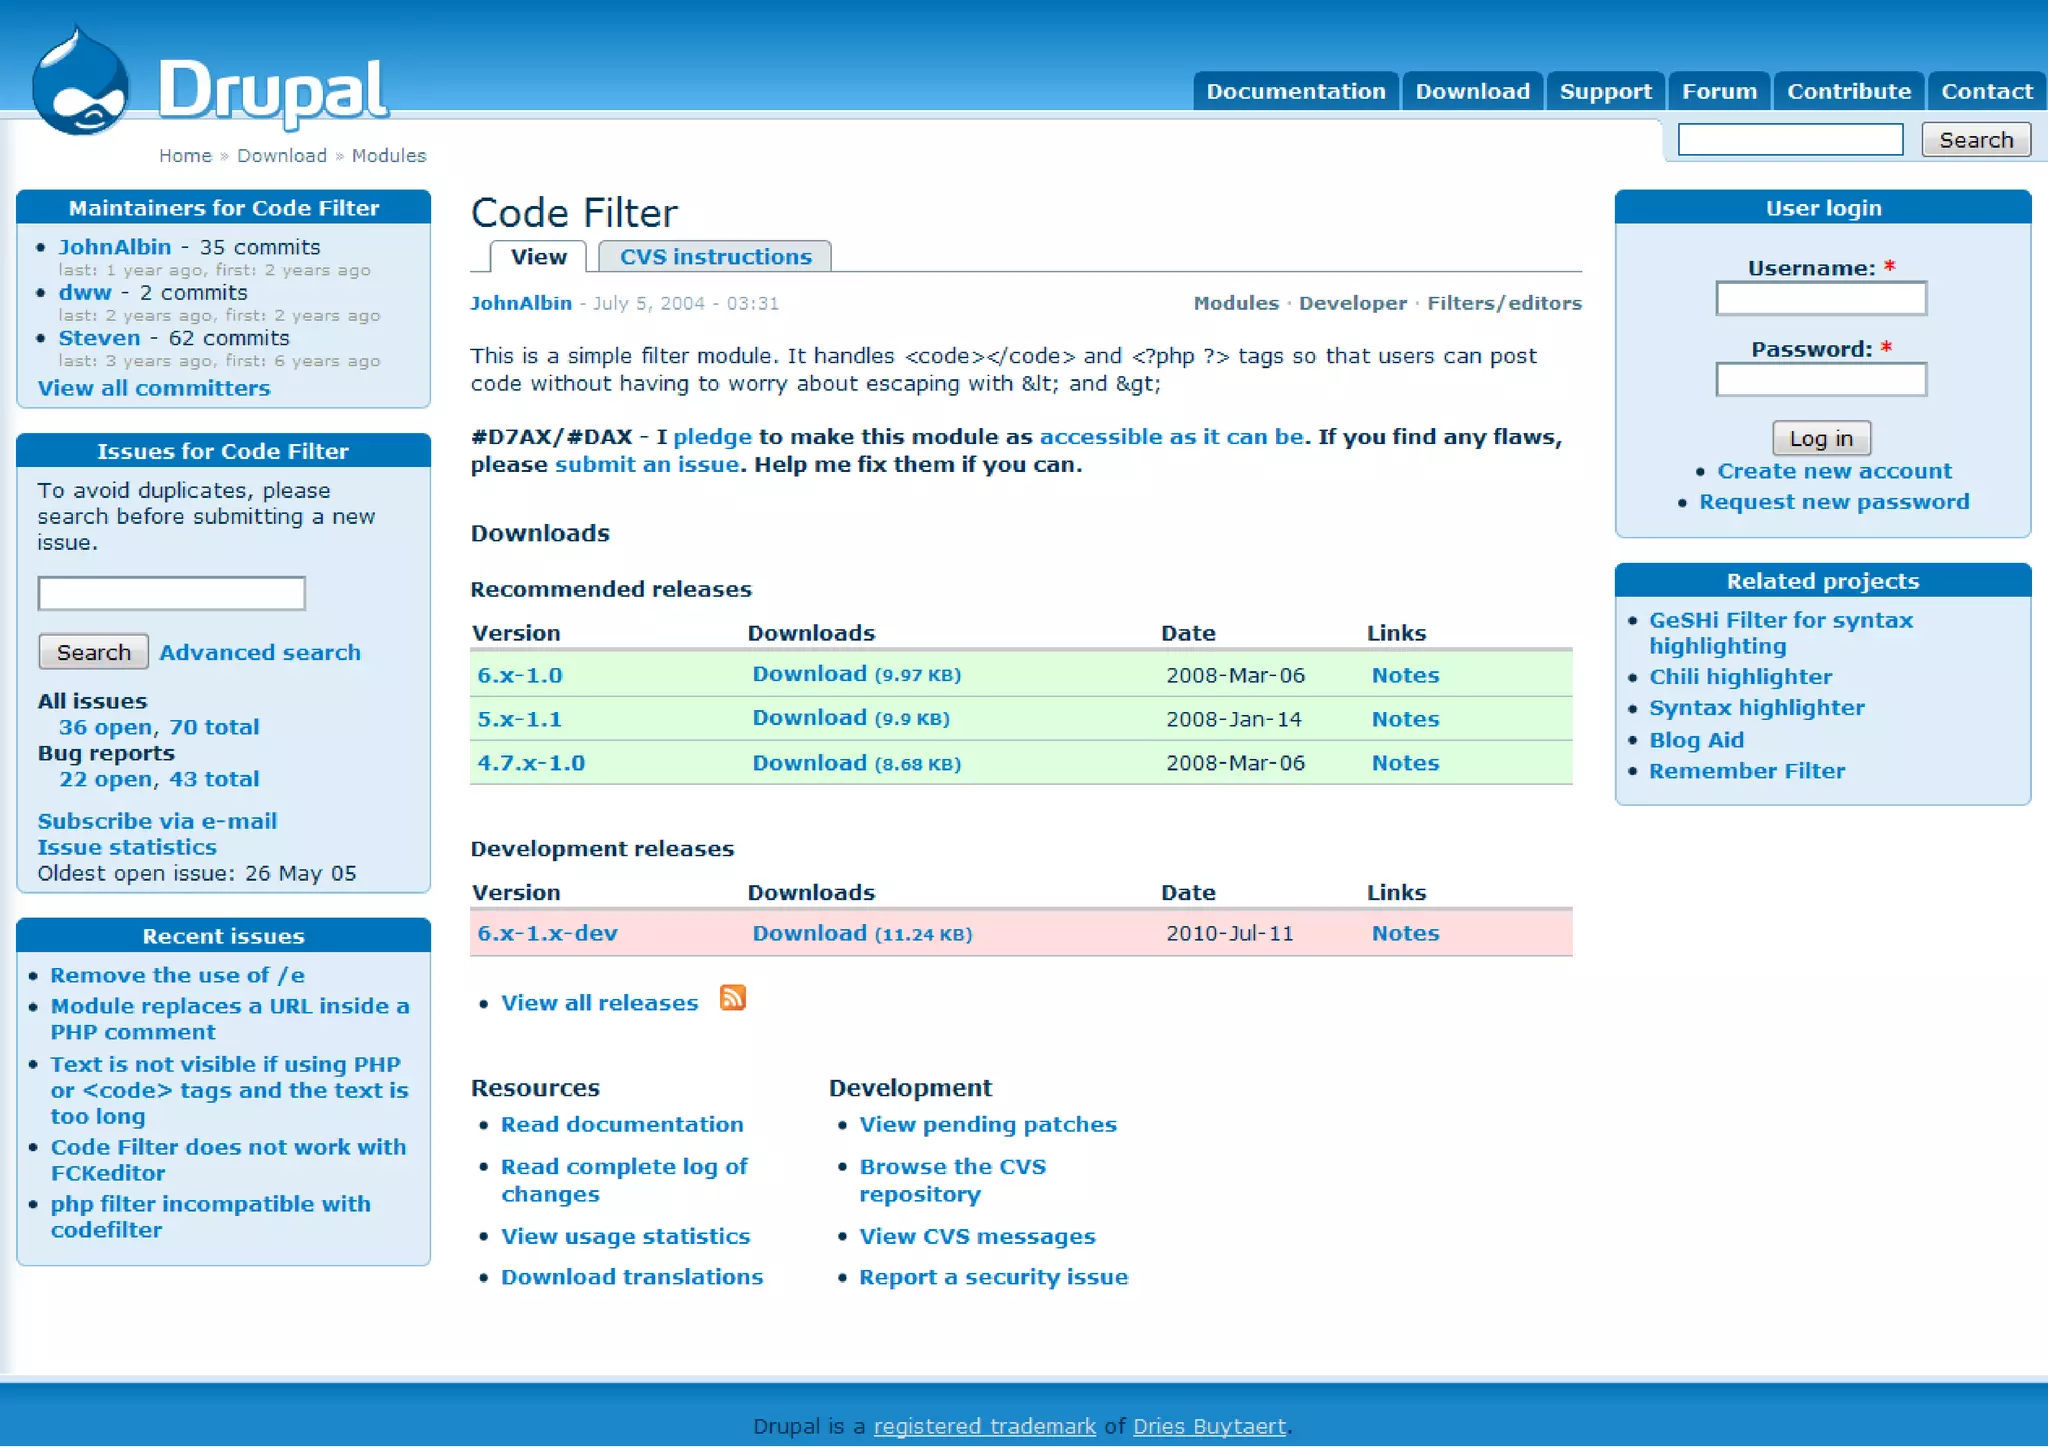Focus the Username input field

[1820, 298]
